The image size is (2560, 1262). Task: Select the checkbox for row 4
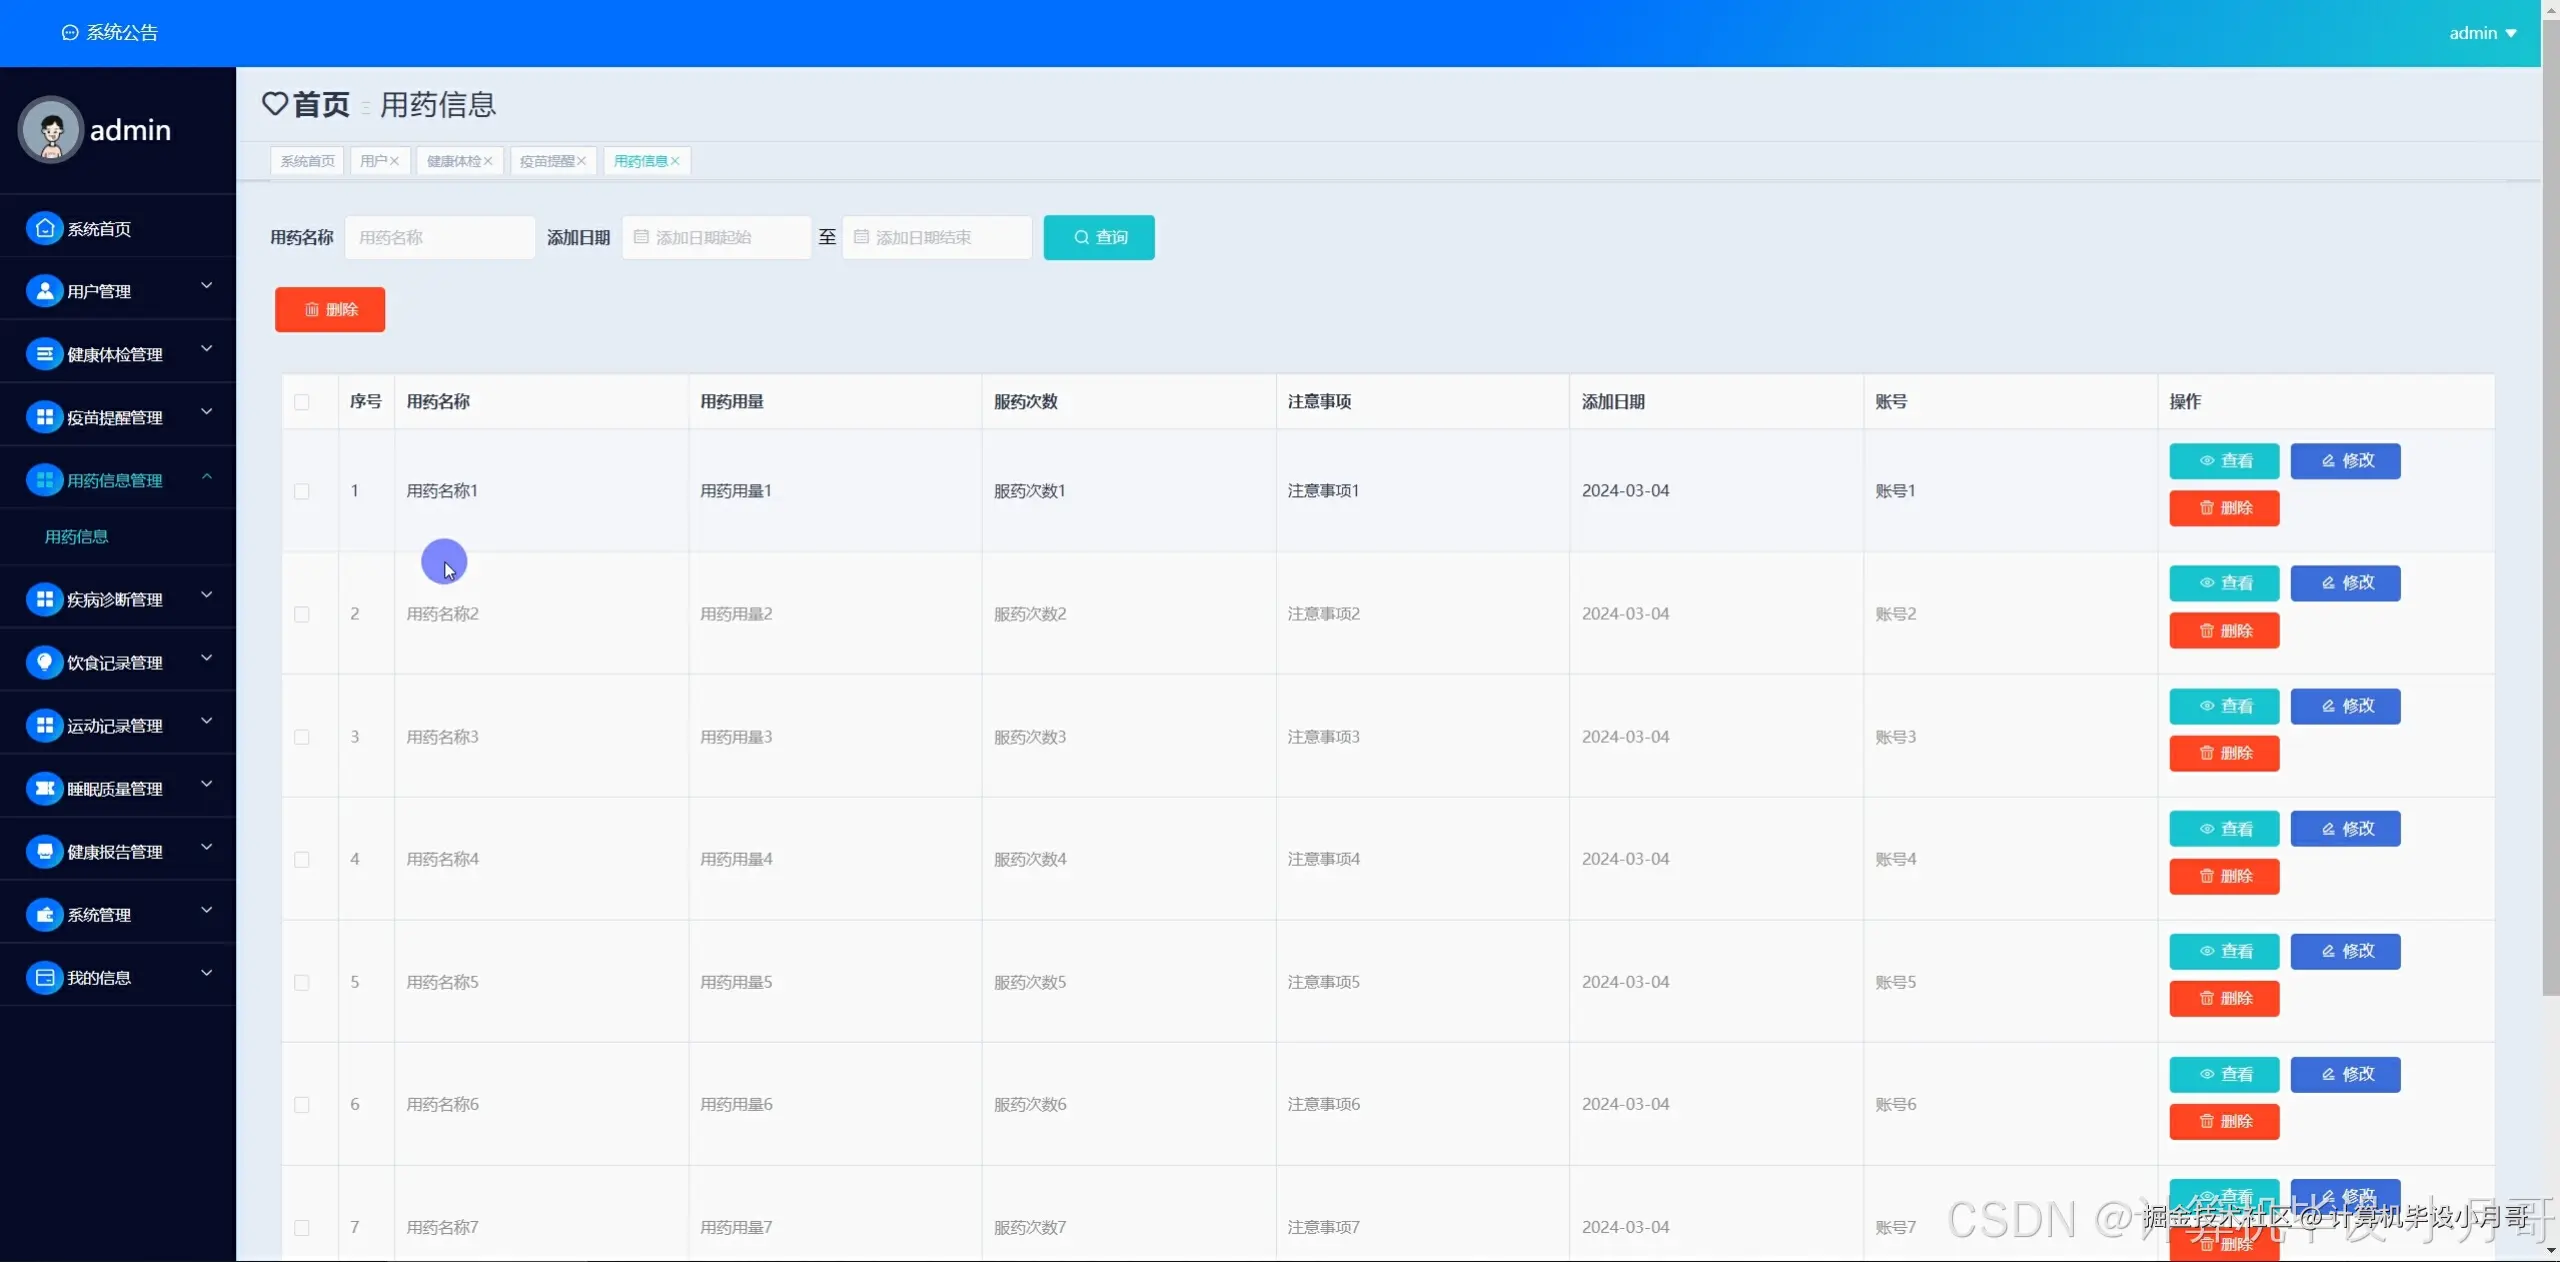(x=302, y=859)
